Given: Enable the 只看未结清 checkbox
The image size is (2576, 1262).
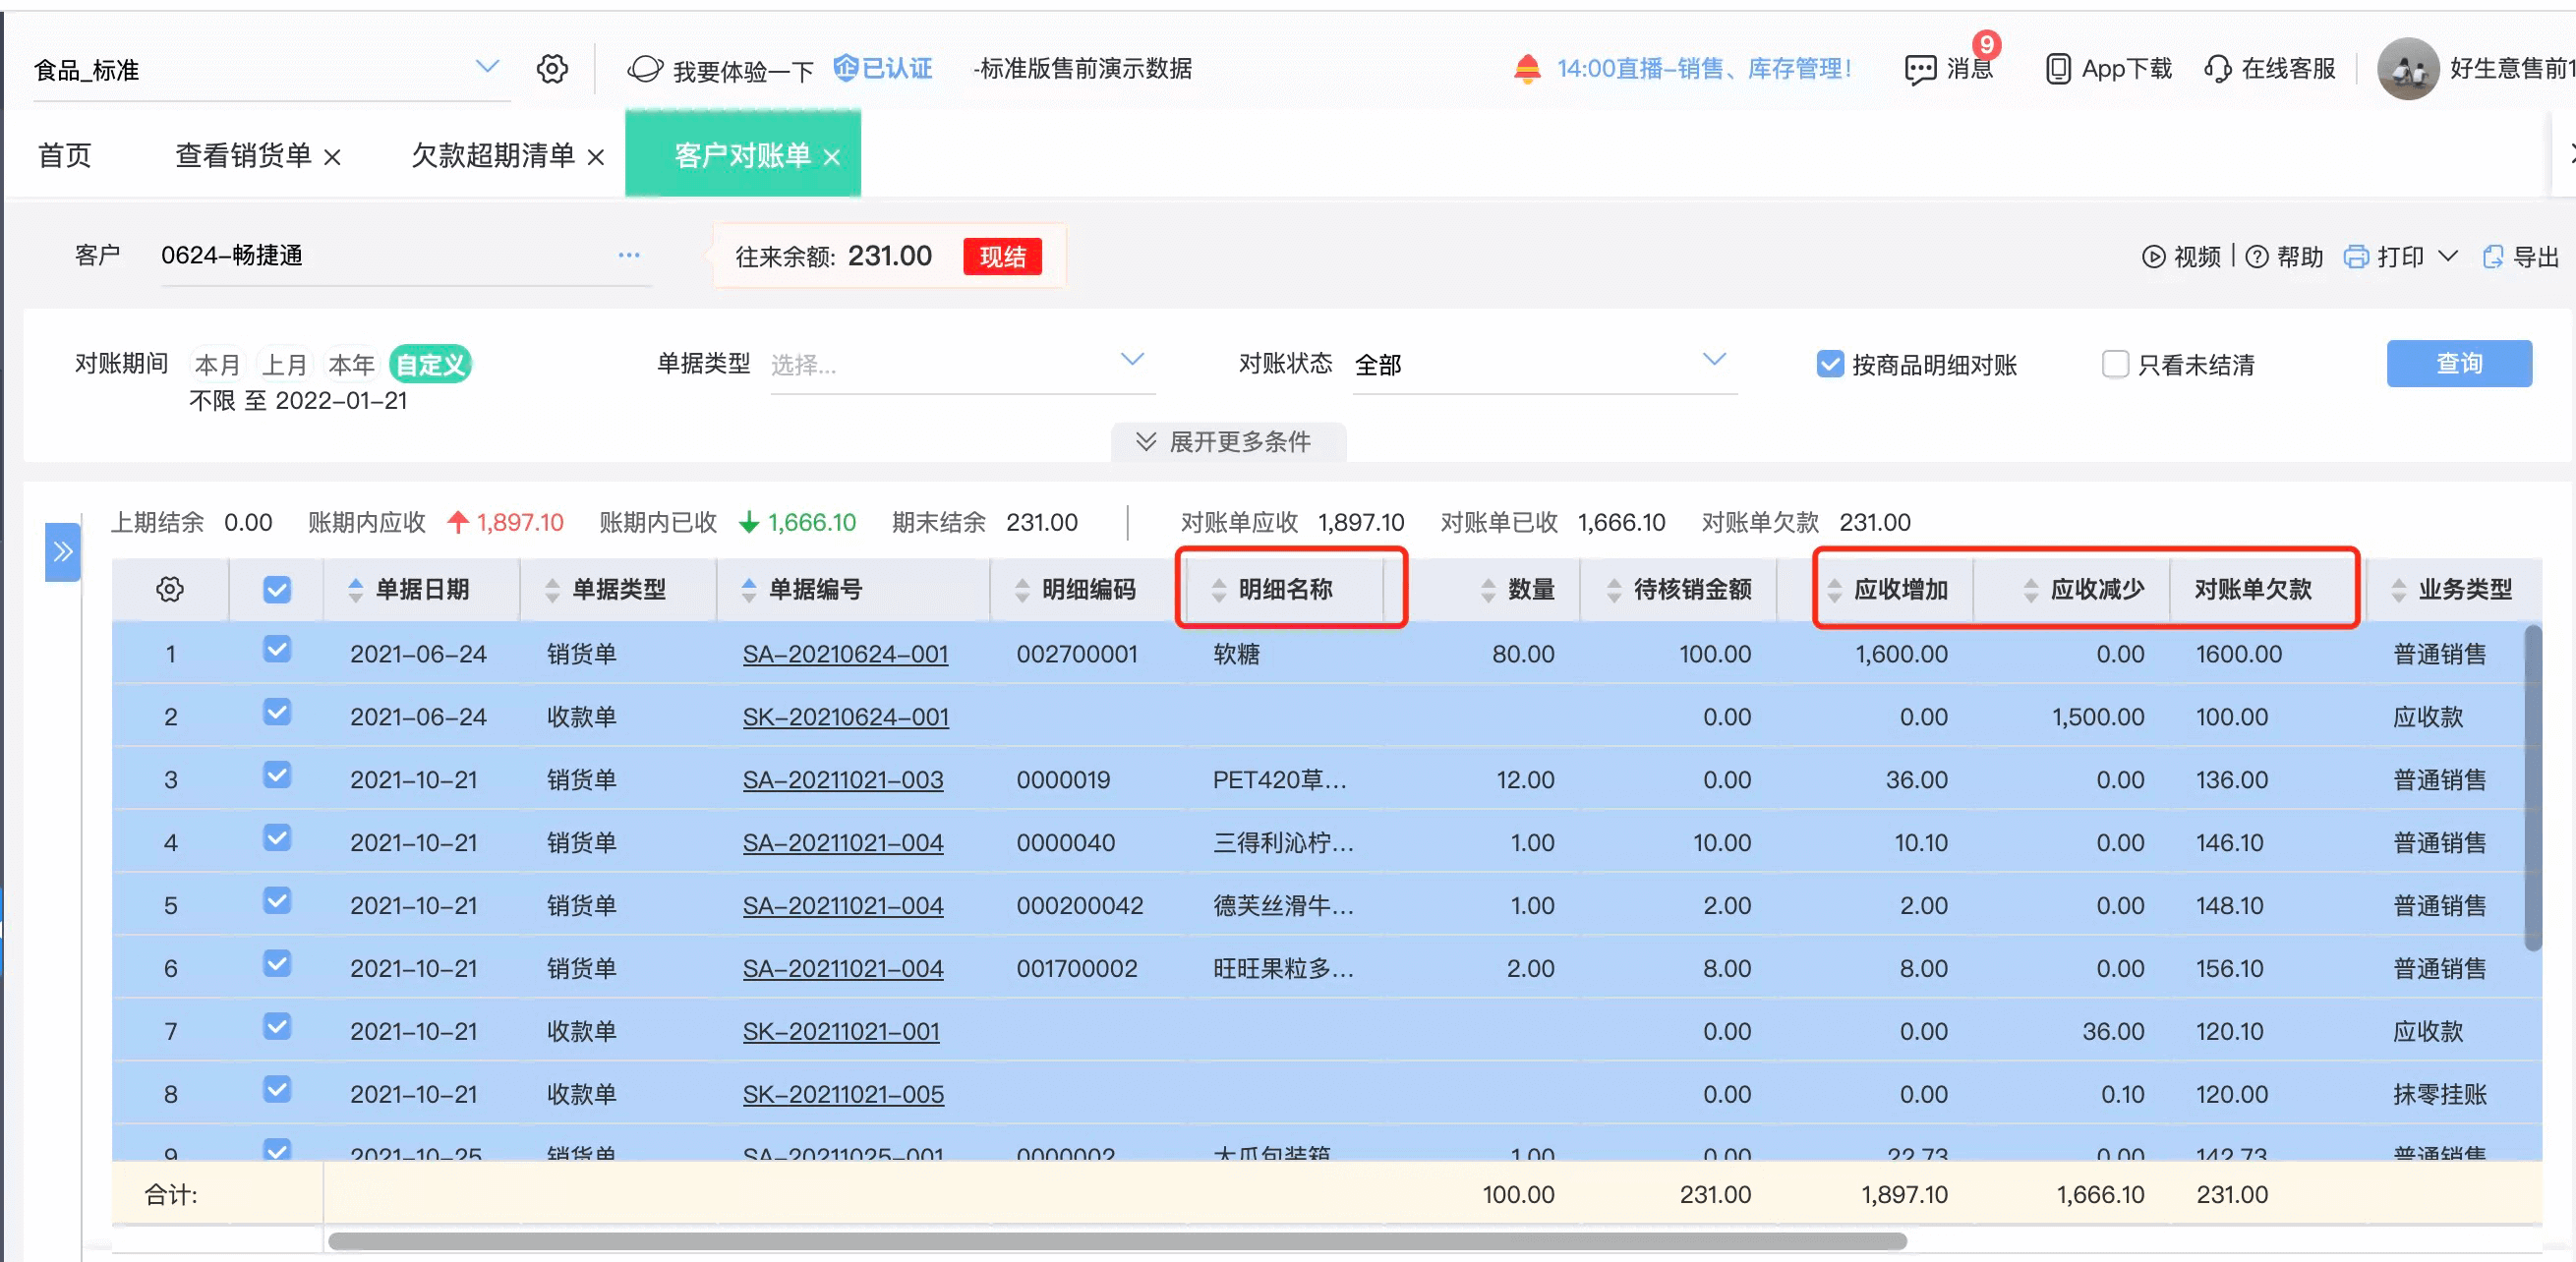Looking at the screenshot, I should 2115,364.
